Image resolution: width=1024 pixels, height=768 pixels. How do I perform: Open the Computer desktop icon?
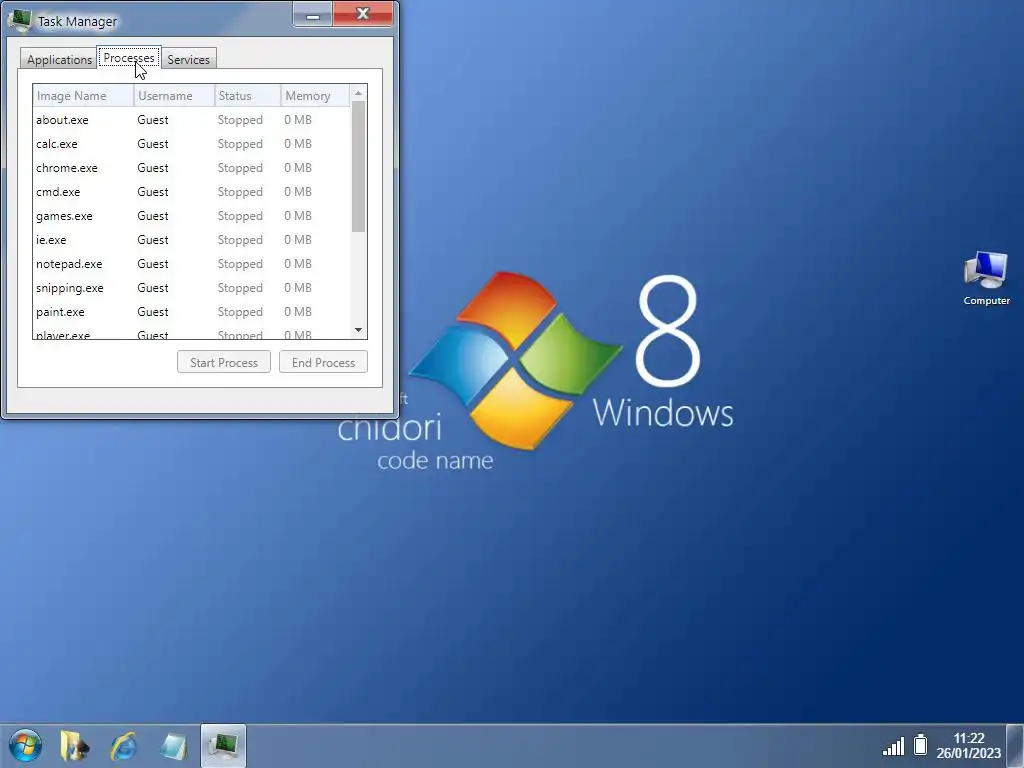point(986,278)
